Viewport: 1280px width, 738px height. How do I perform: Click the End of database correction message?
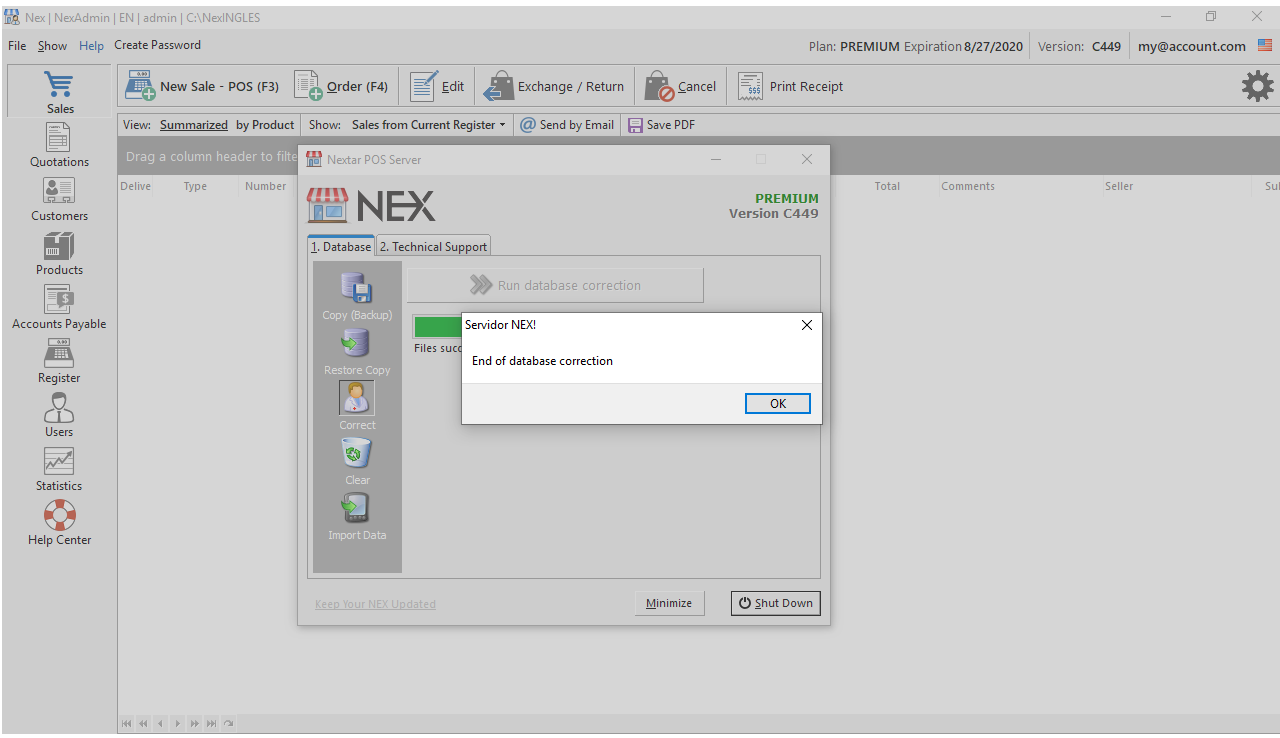point(542,361)
